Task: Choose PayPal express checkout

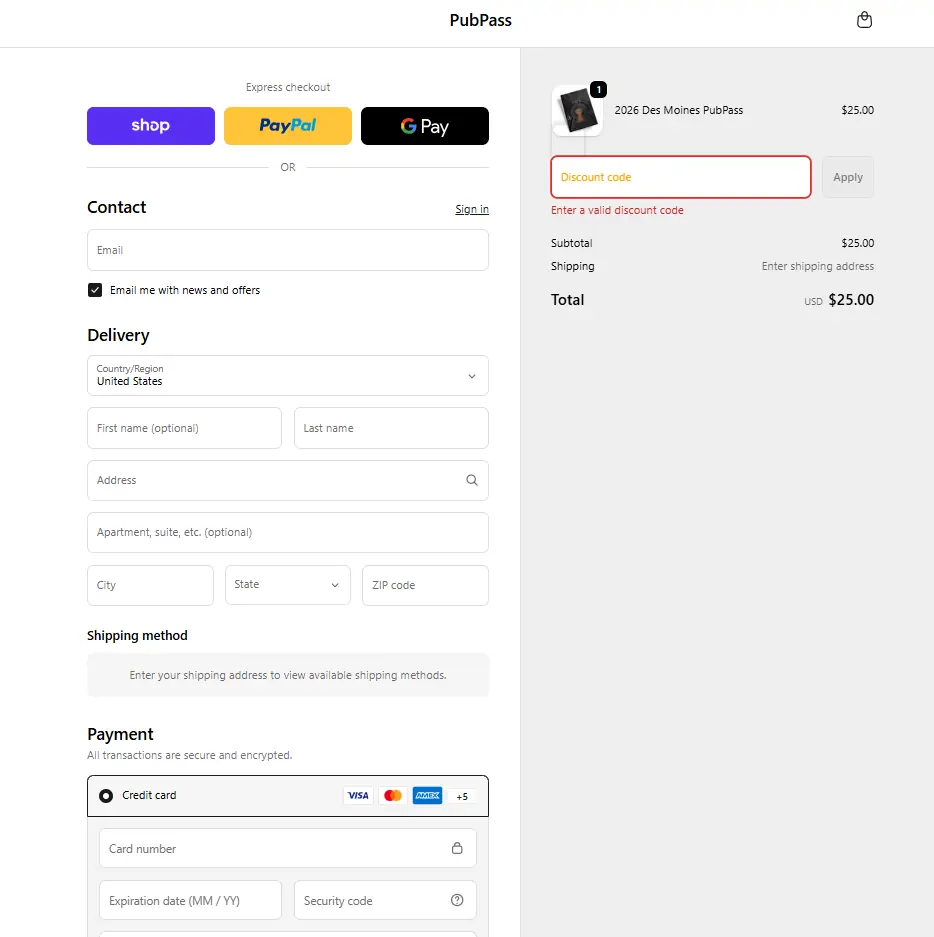Action: (x=288, y=126)
